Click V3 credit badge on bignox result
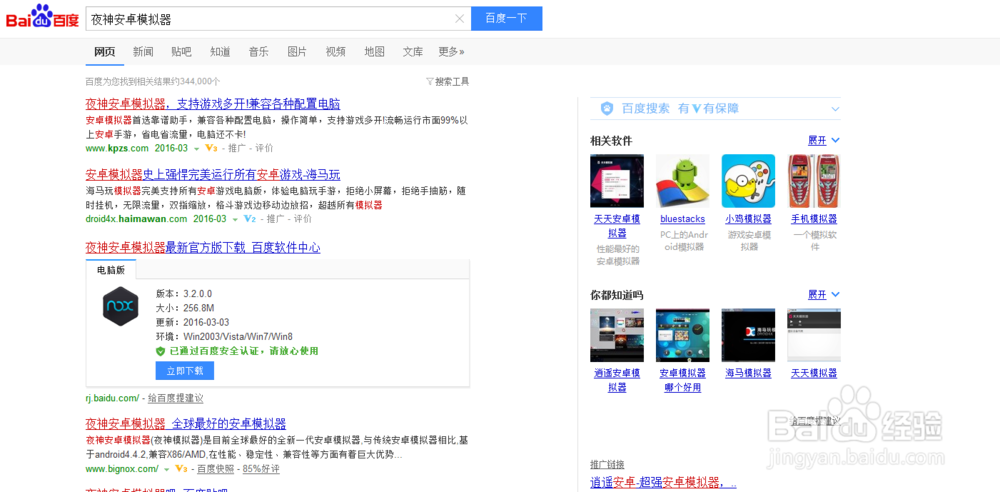The width and height of the screenshot is (1000, 492). coord(181,469)
